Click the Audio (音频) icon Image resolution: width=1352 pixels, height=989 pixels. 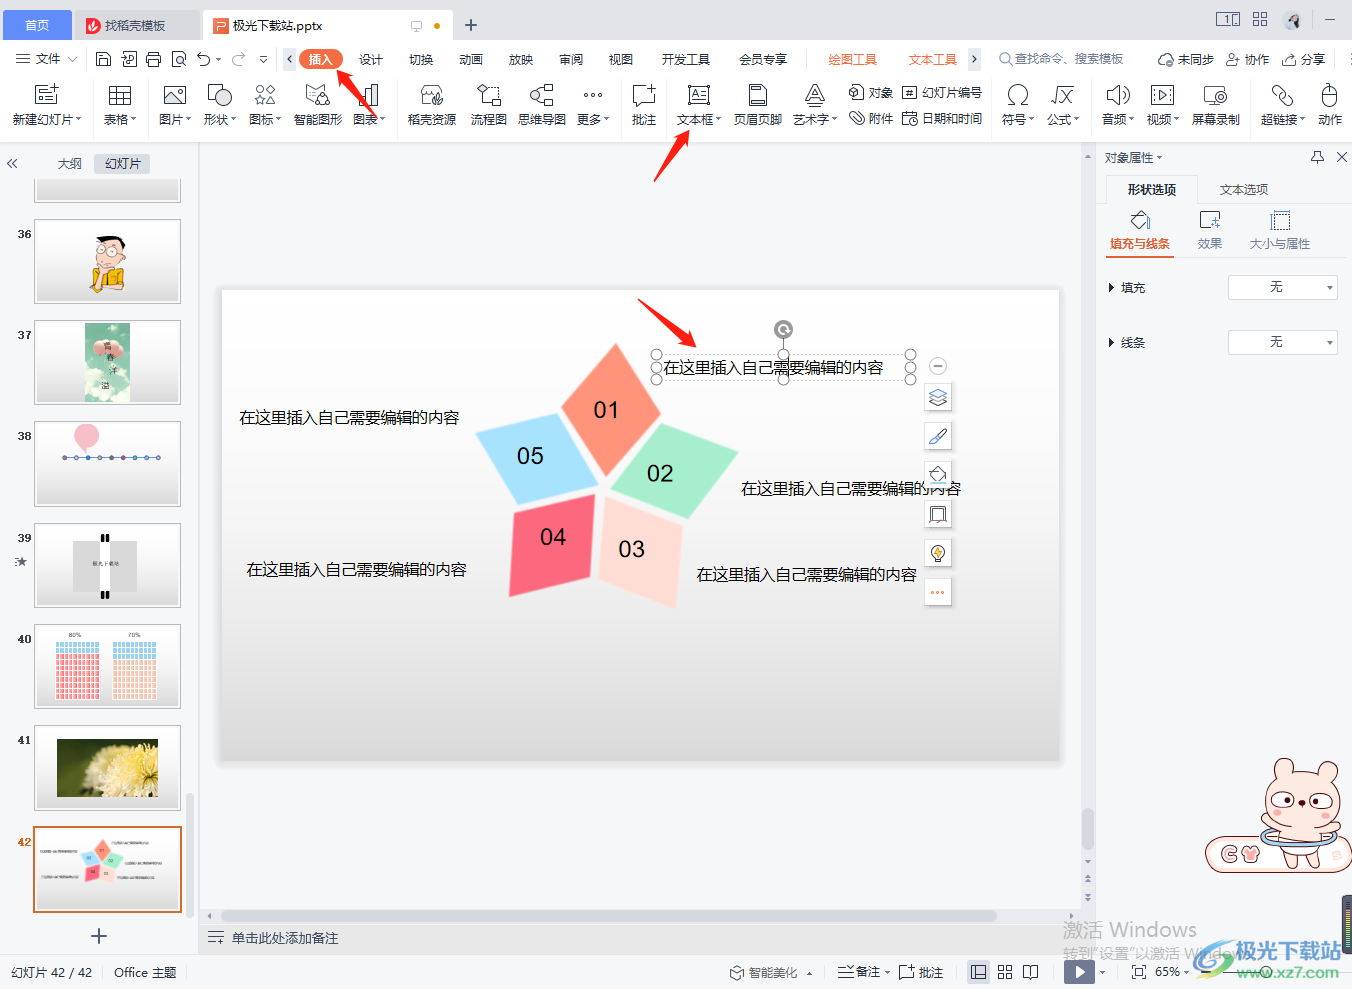[x=1118, y=95]
